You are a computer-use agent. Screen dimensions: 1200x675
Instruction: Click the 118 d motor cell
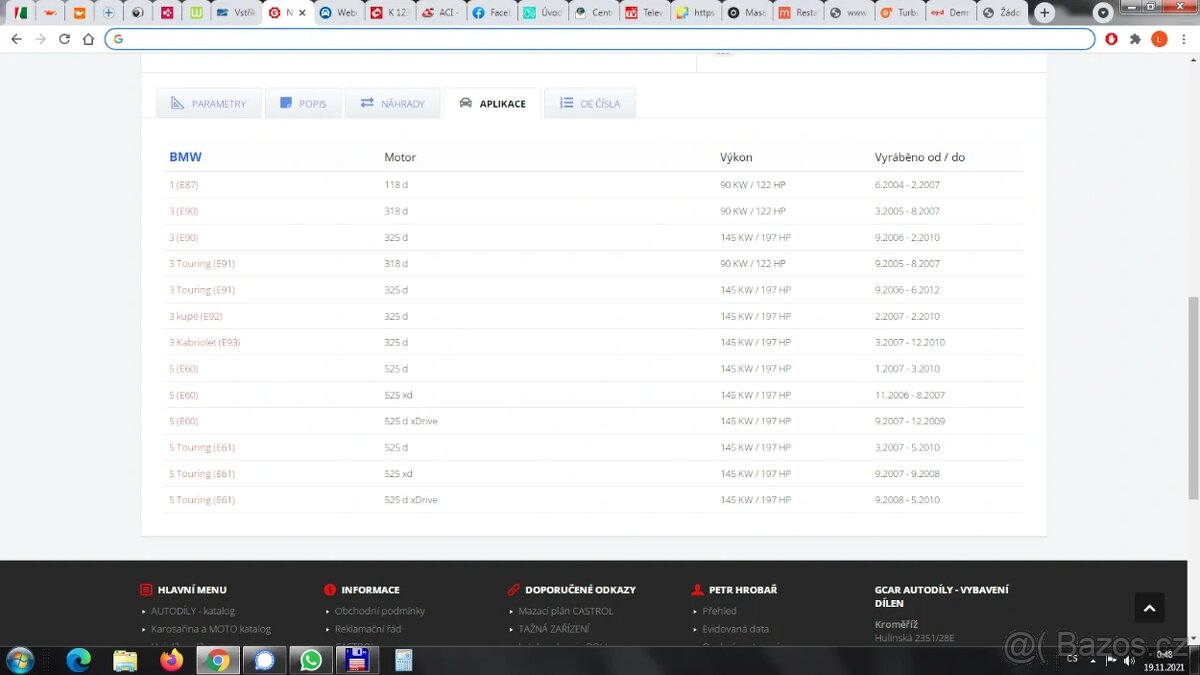[x=396, y=185]
